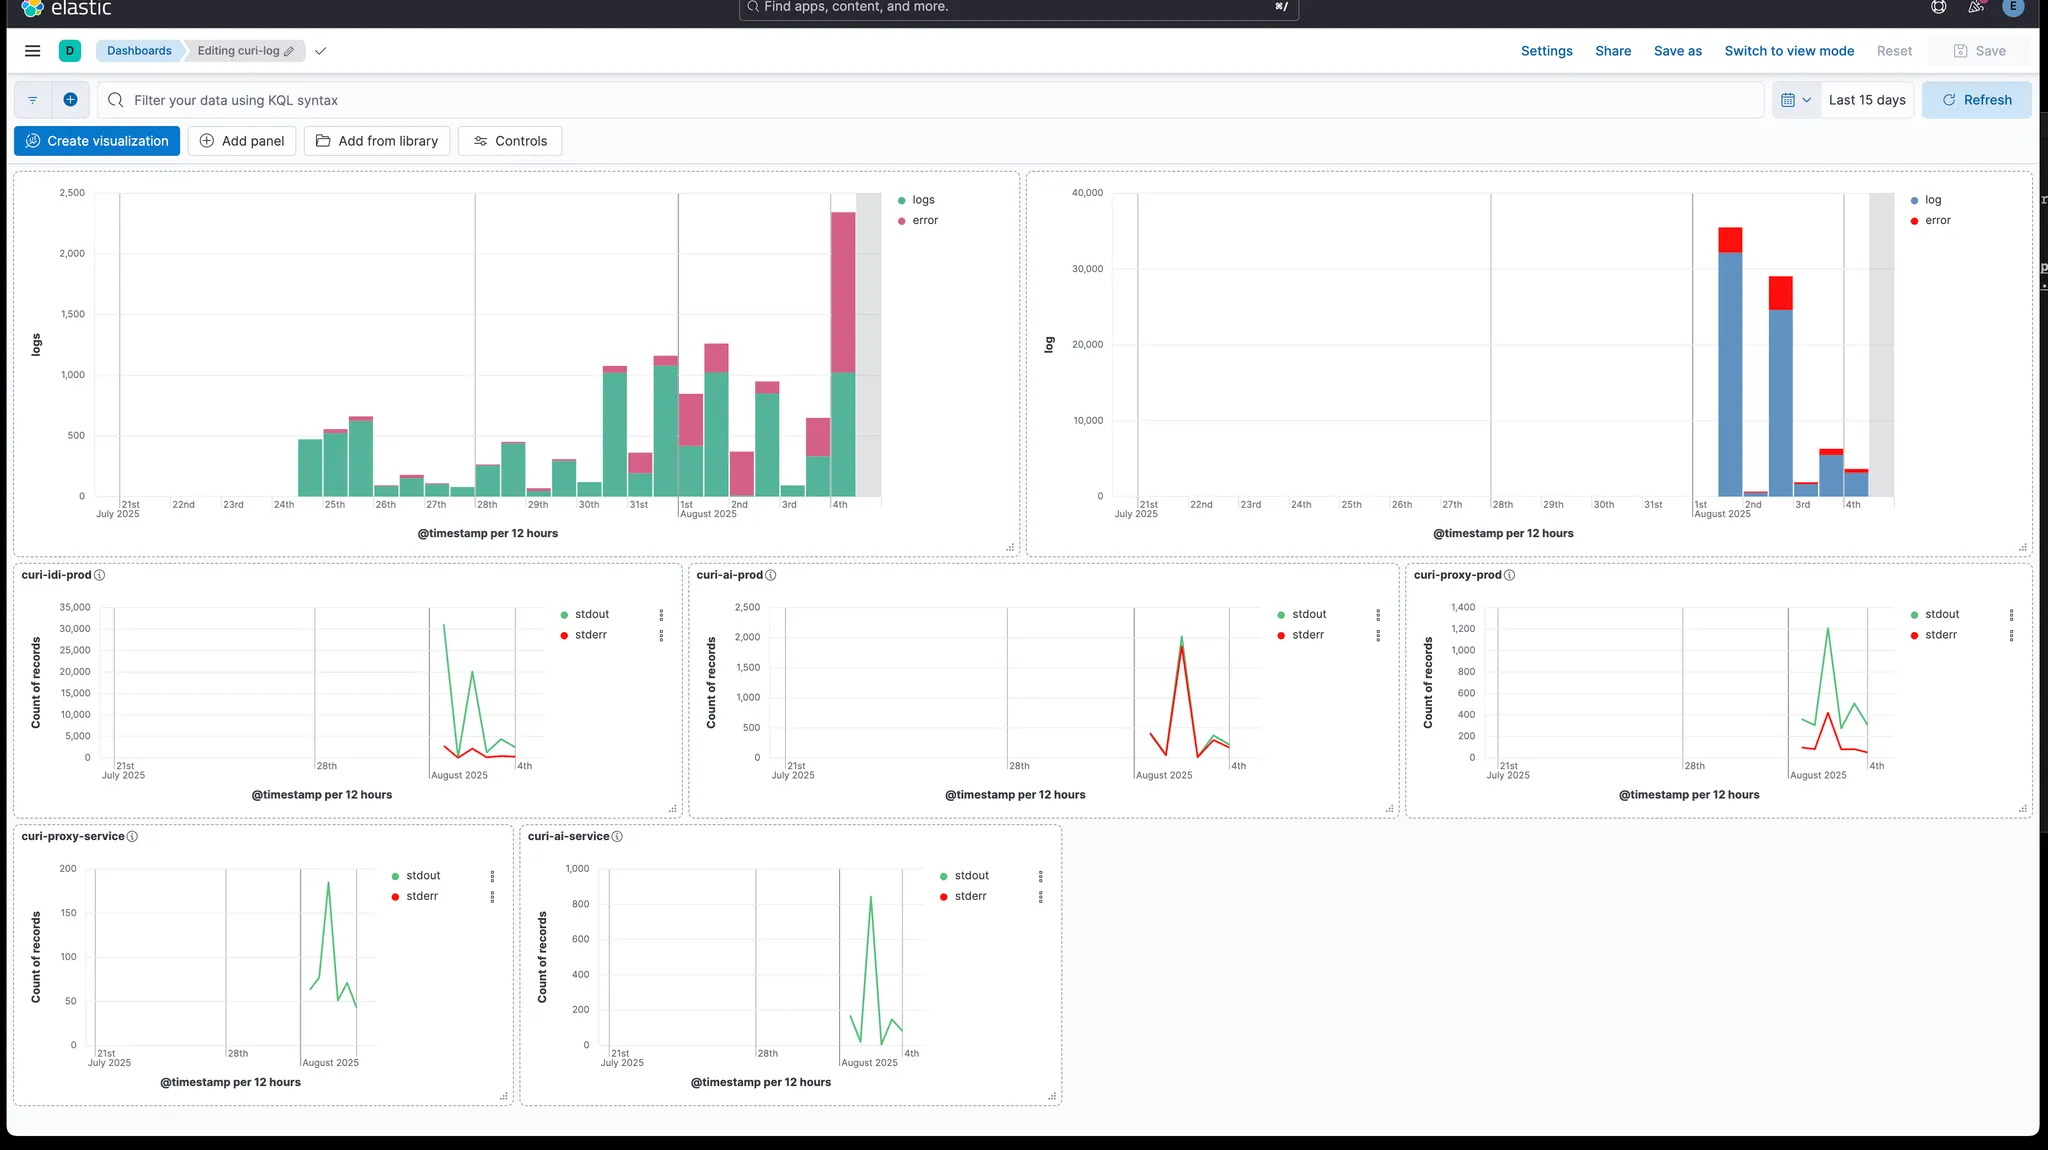Image resolution: width=2048 pixels, height=1150 pixels.
Task: Toggle stdout series in curi-idi-prod legend
Action: [591, 615]
